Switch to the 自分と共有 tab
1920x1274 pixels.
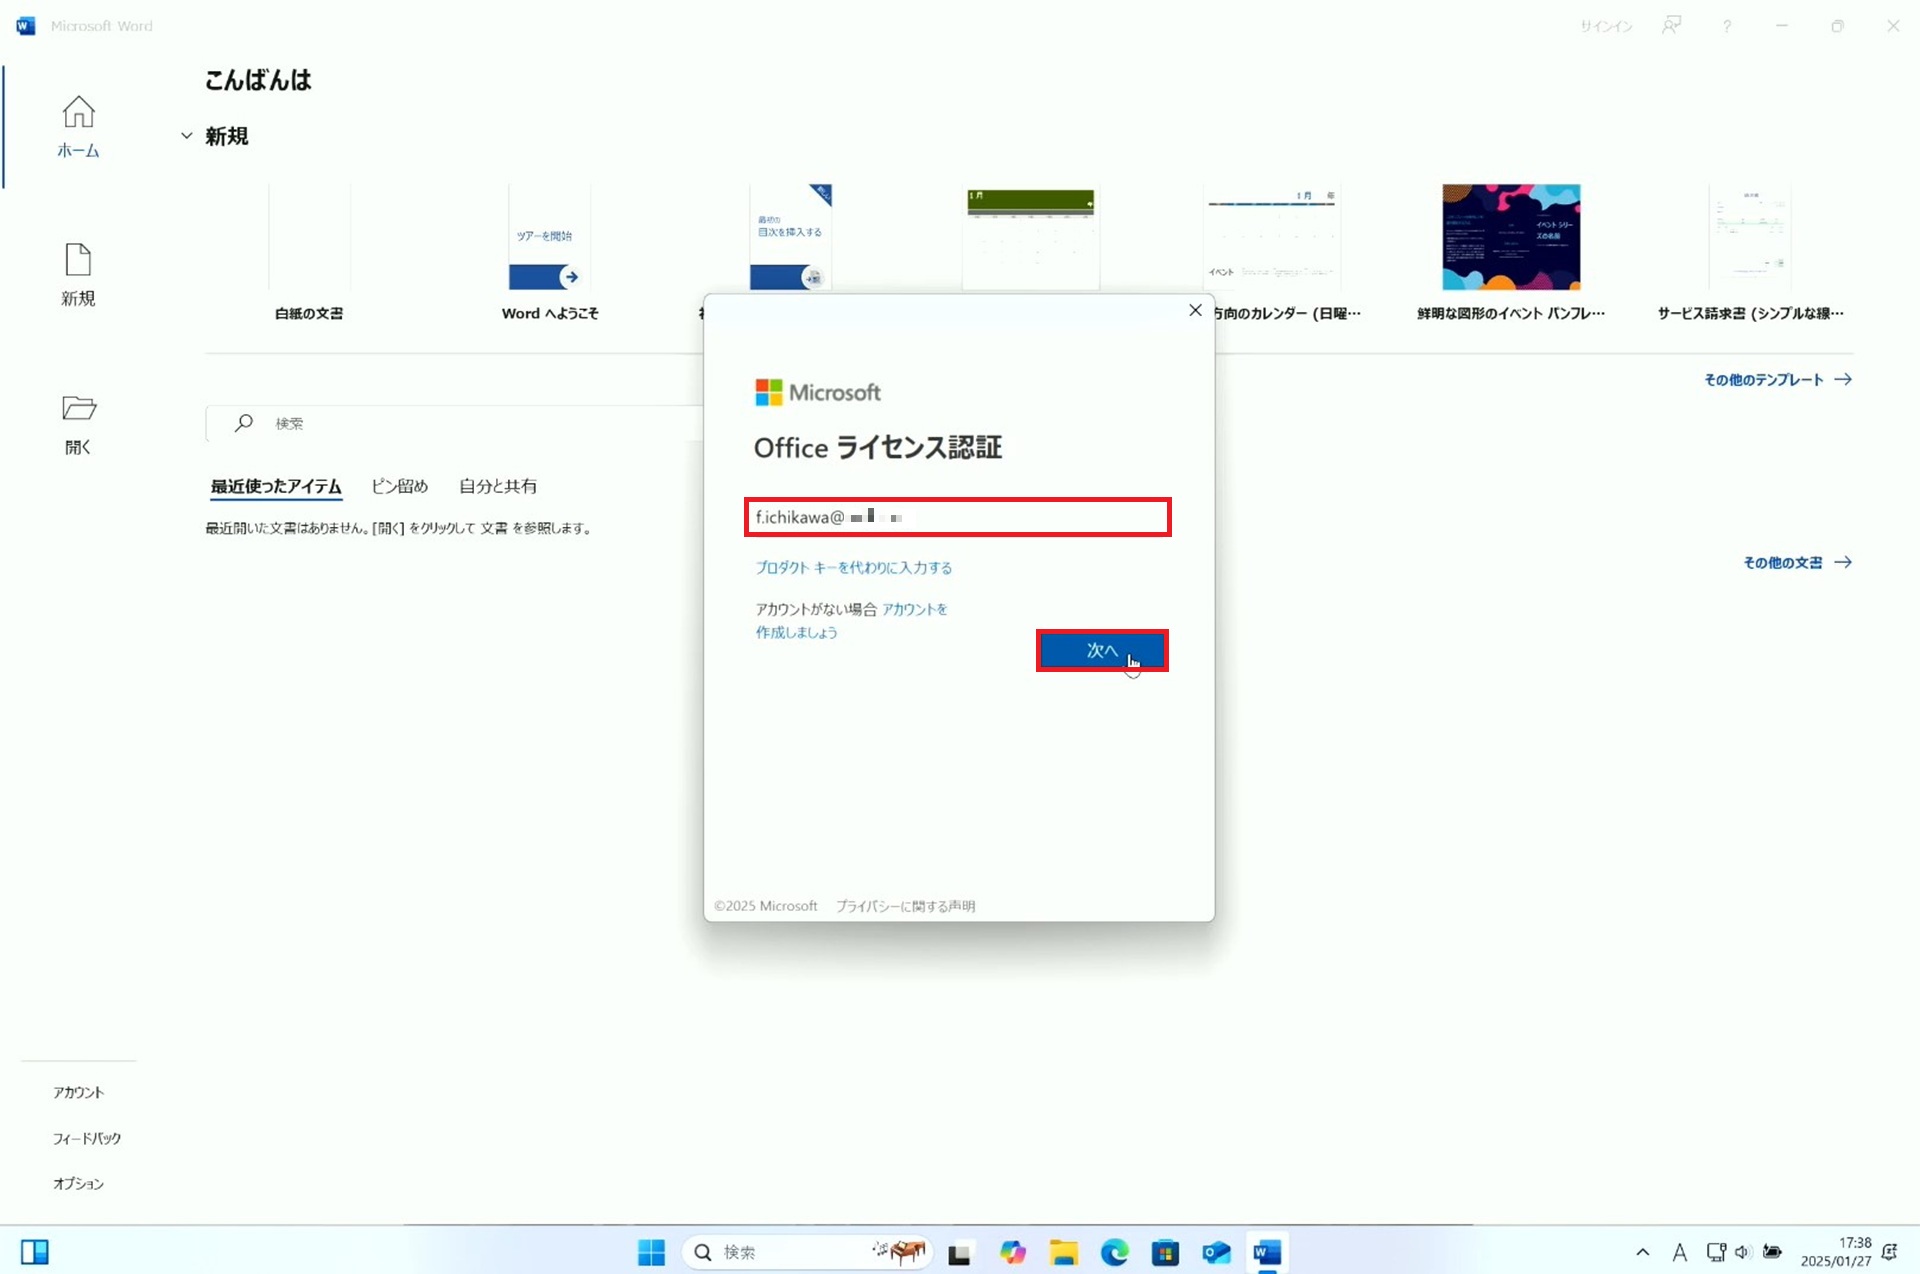click(497, 486)
